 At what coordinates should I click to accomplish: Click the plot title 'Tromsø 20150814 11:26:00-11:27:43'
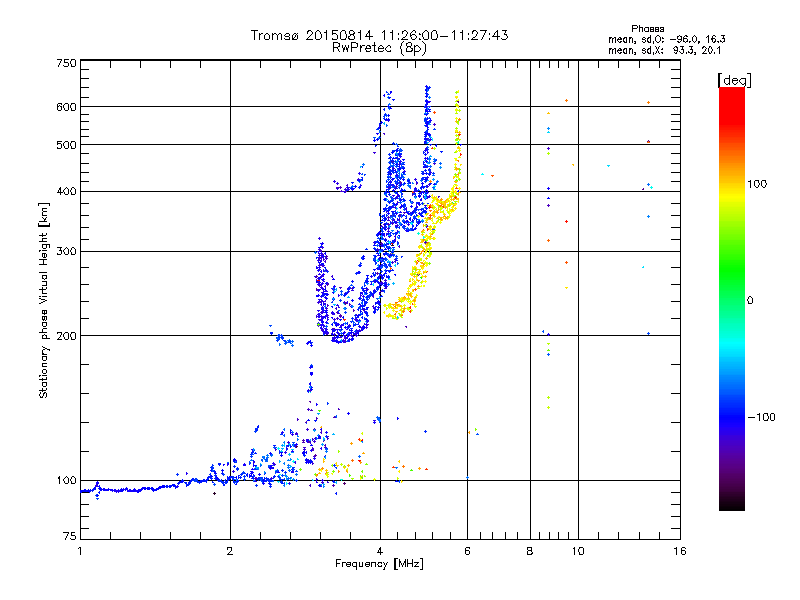379,35
